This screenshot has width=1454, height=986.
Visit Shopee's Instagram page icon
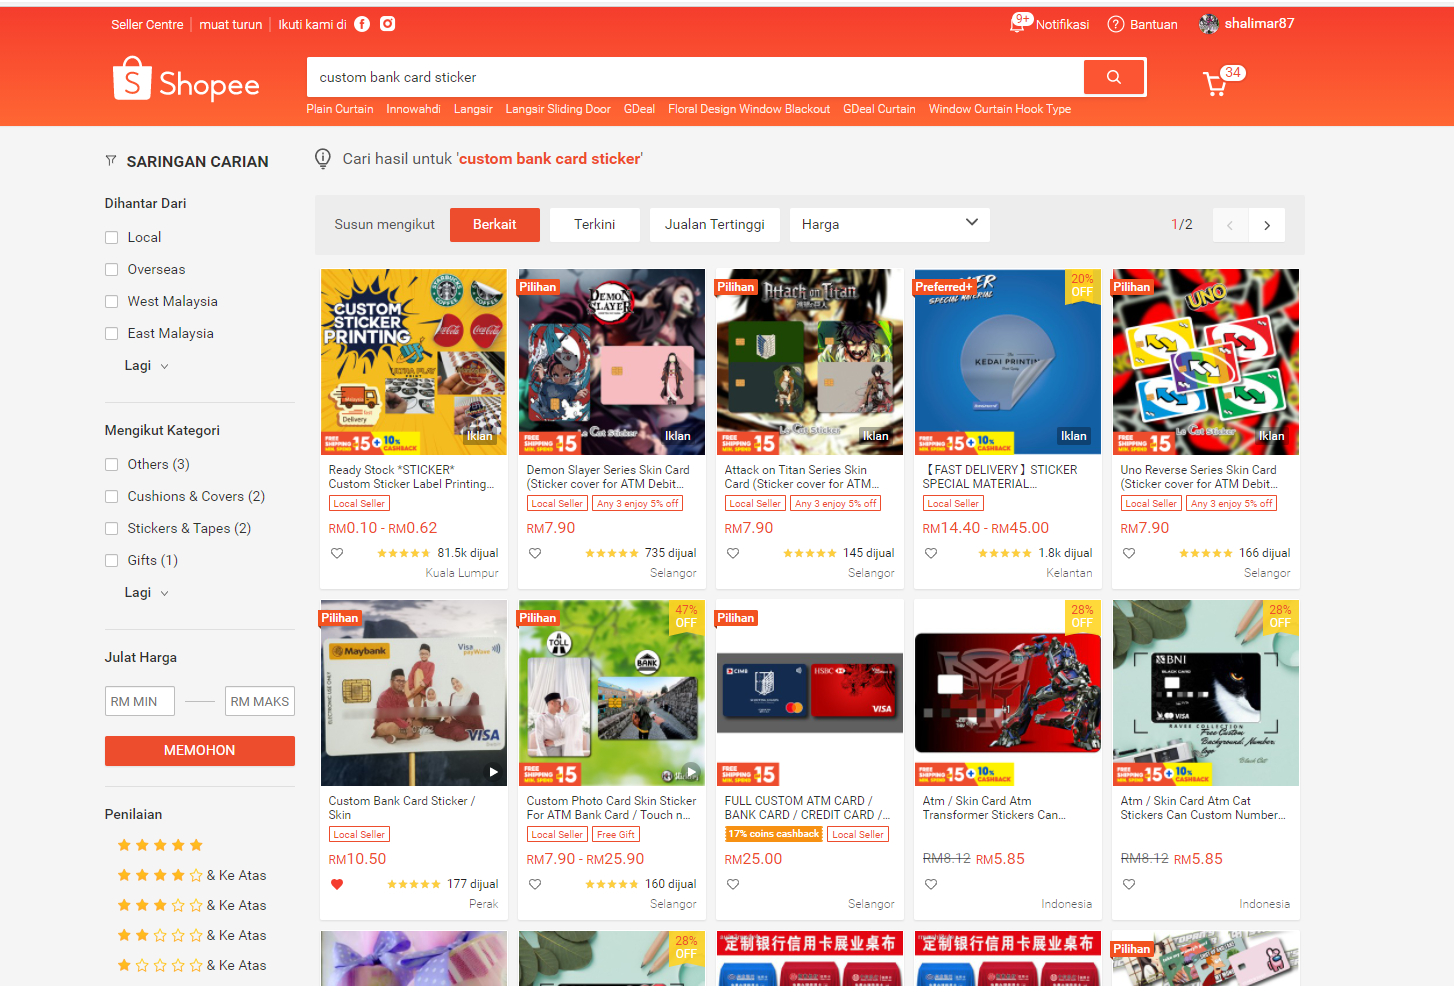point(387,24)
